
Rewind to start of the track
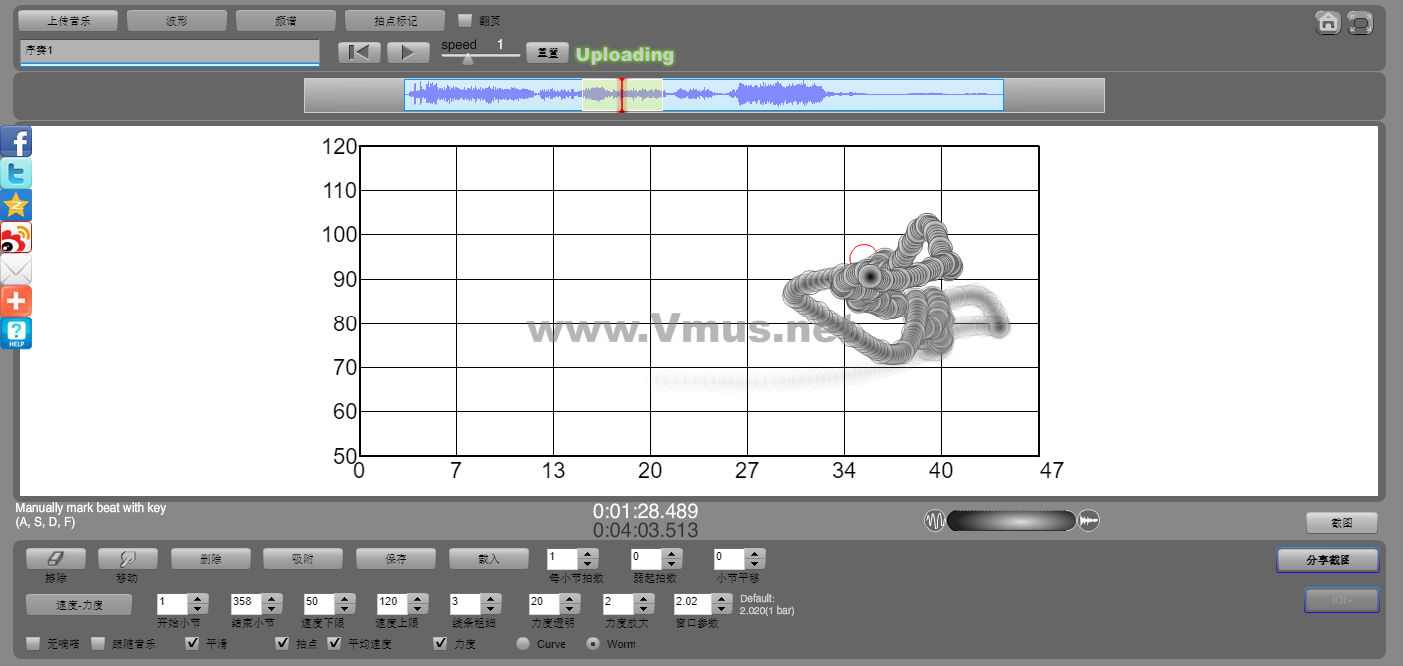pos(359,53)
